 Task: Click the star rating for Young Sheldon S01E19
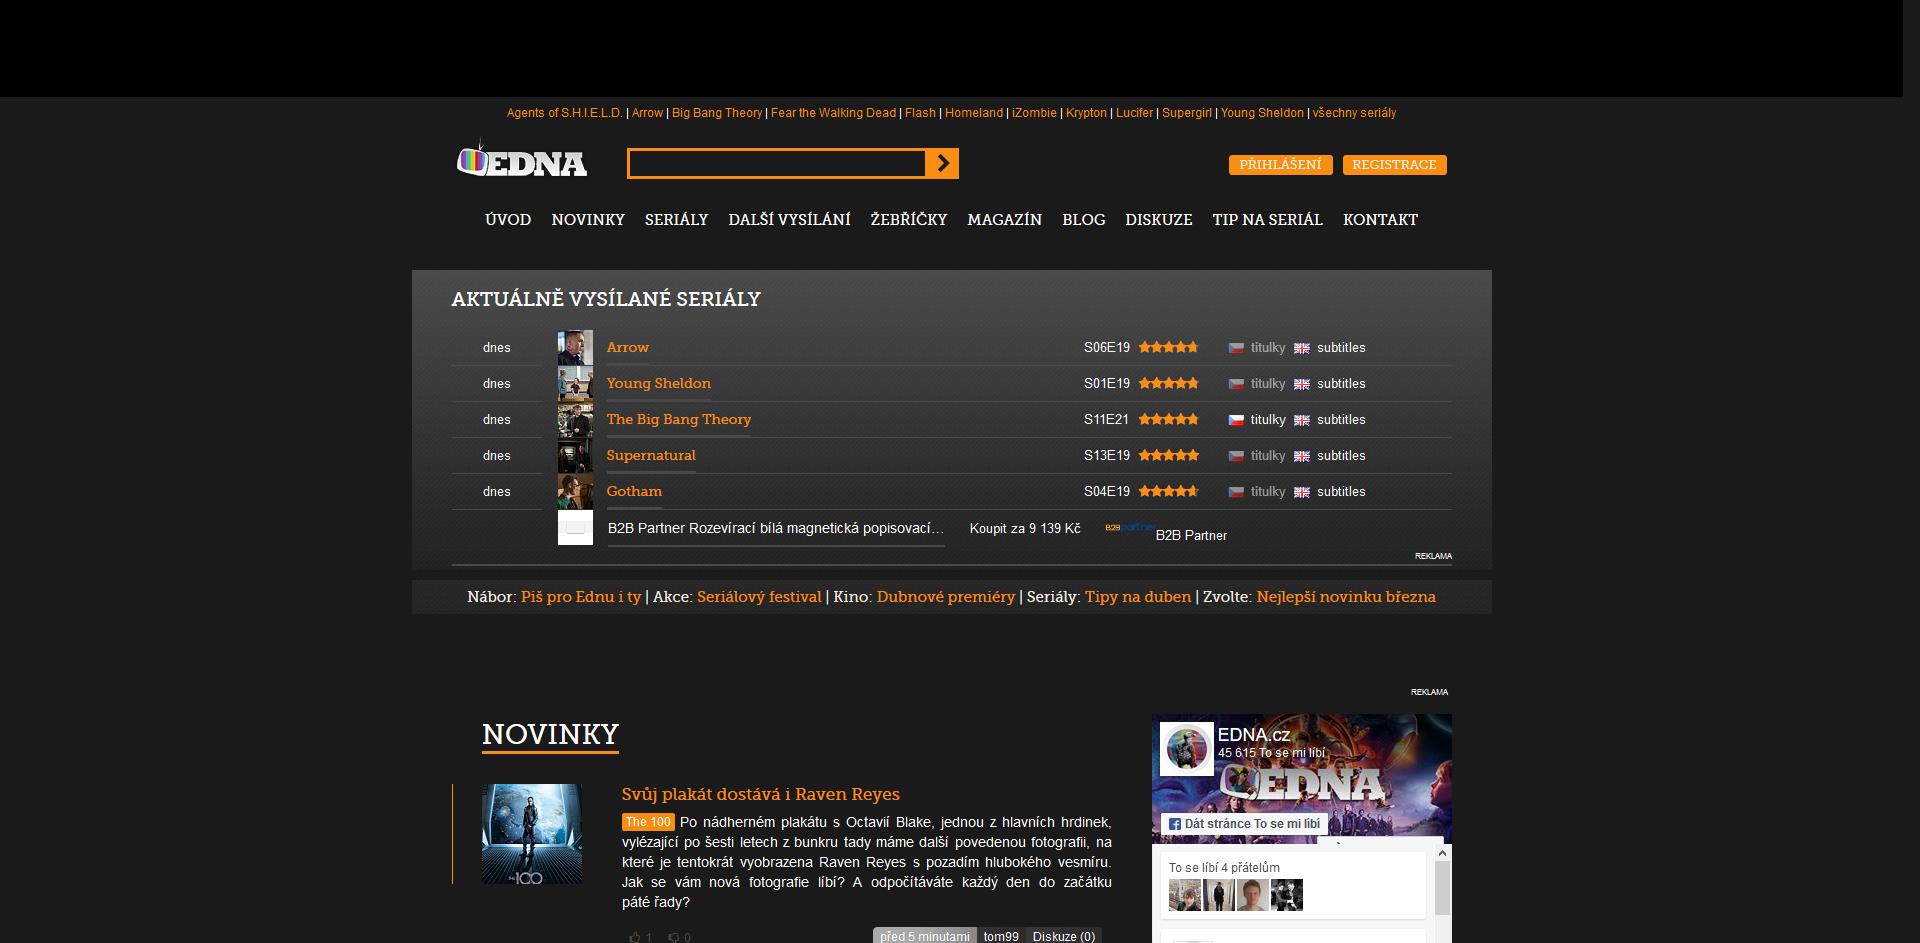pyautogui.click(x=1168, y=383)
